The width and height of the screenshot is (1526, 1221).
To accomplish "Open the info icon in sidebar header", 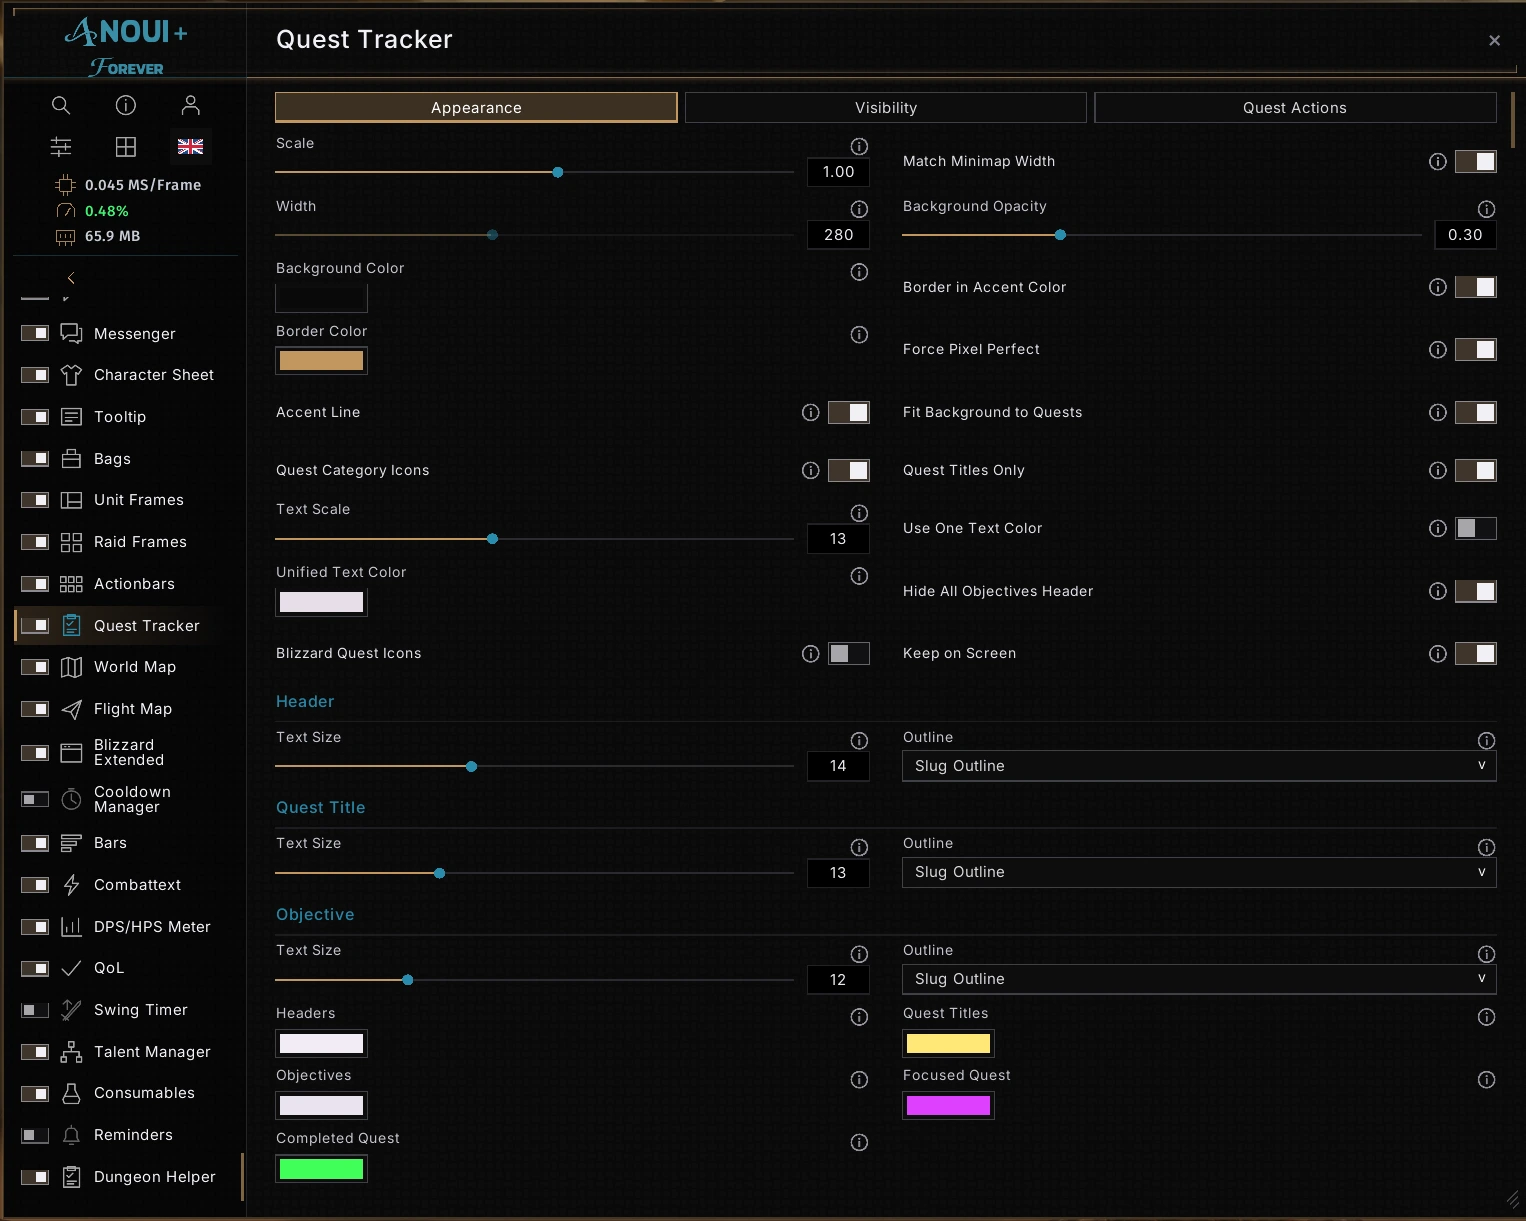I will pos(126,105).
